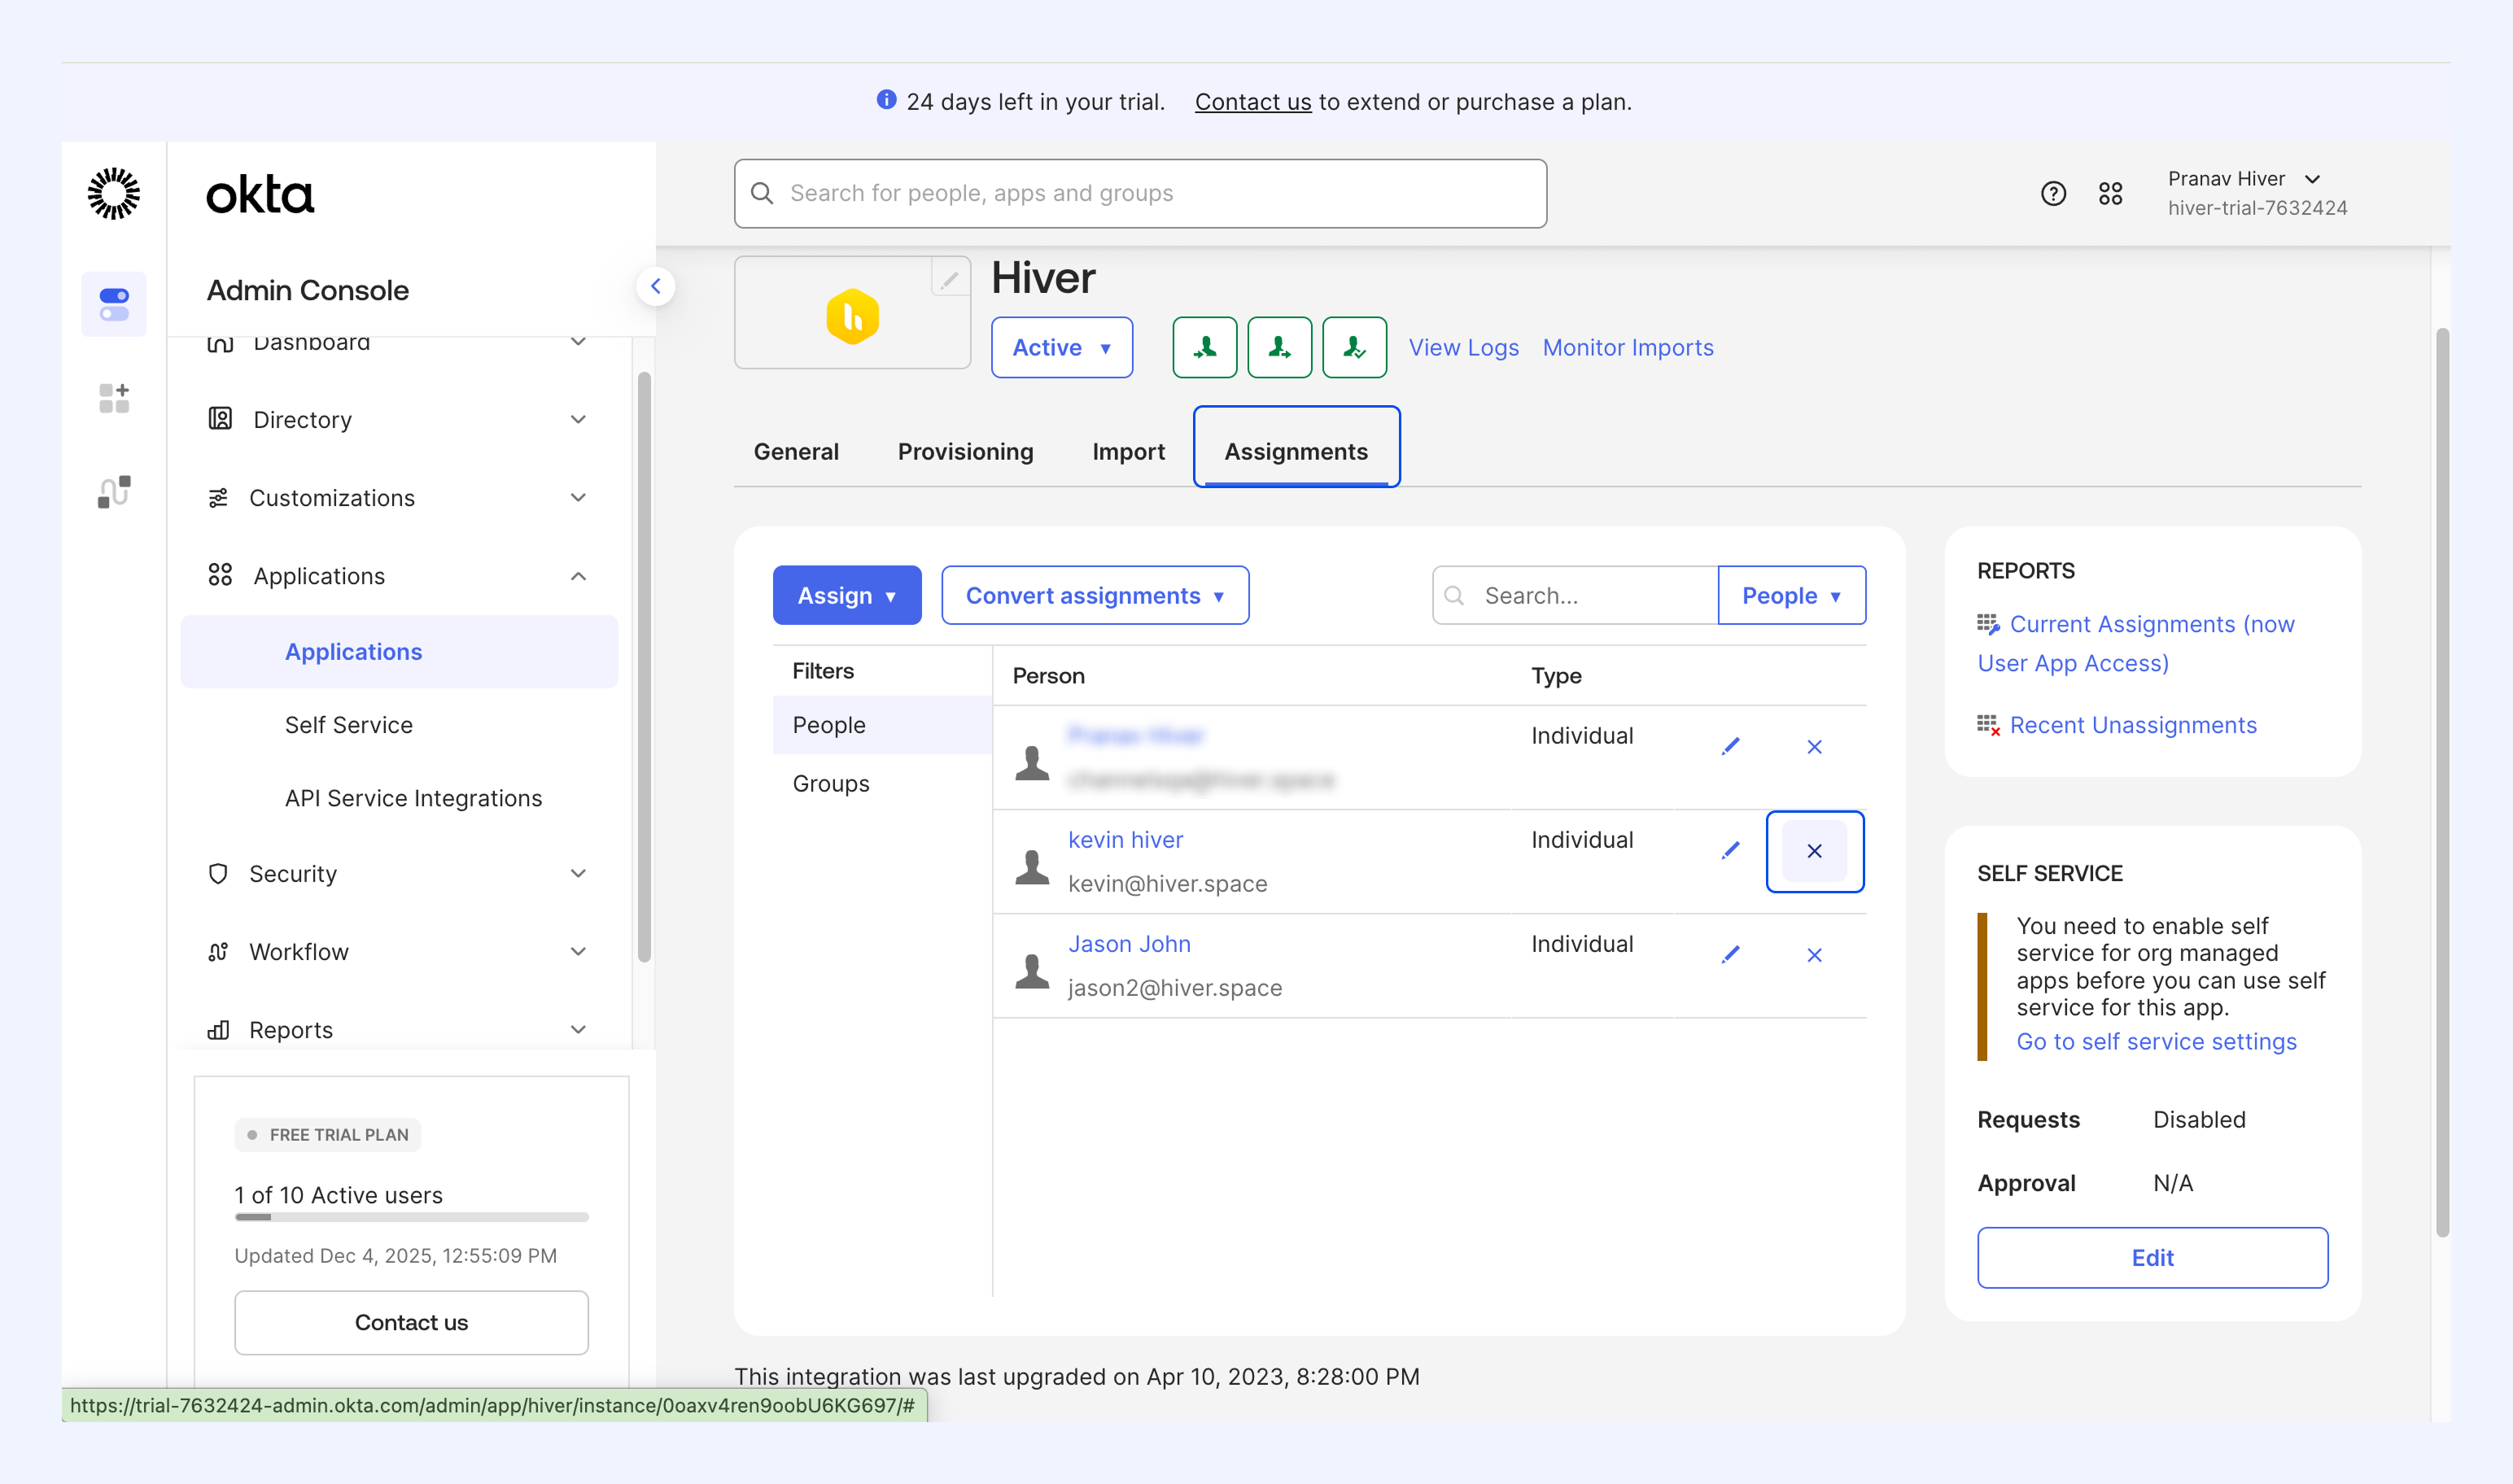Click the Okta Aura sunburst logo
The width and height of the screenshot is (2513, 1484).
pos(114,193)
